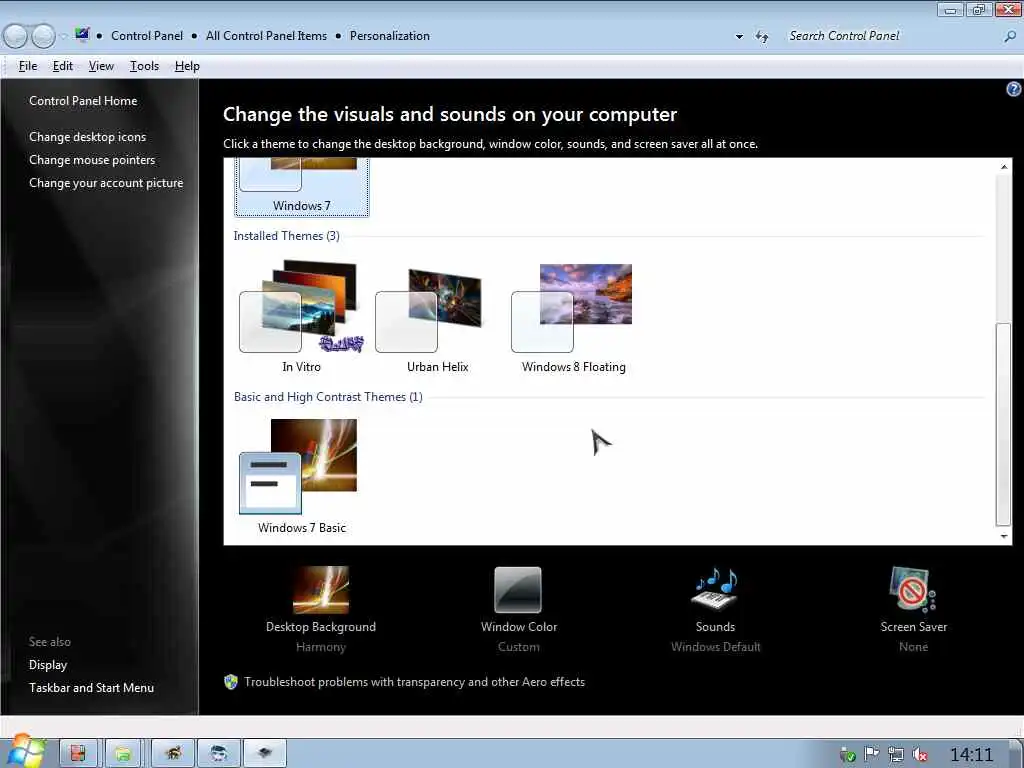Click the Harmony label under Desktop Background
This screenshot has height=768, width=1024.
tap(321, 647)
